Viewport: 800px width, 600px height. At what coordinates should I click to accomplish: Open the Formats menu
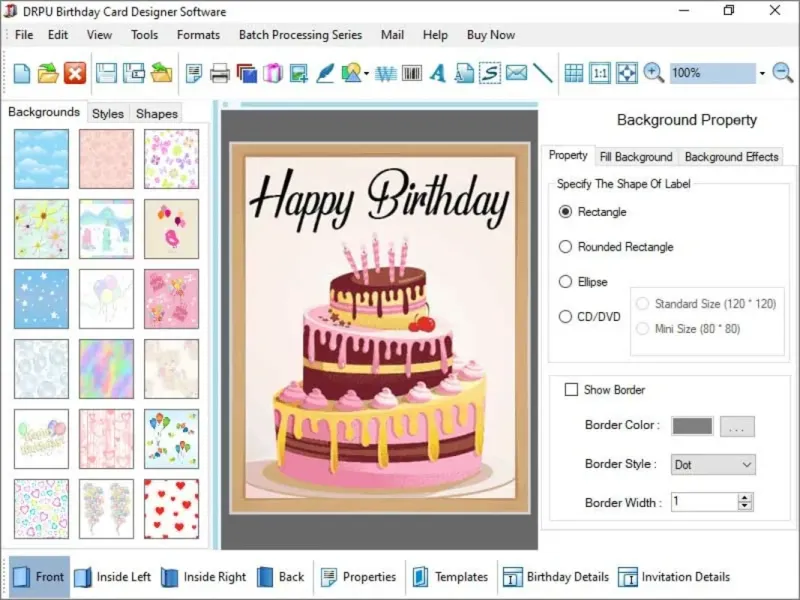click(x=198, y=35)
